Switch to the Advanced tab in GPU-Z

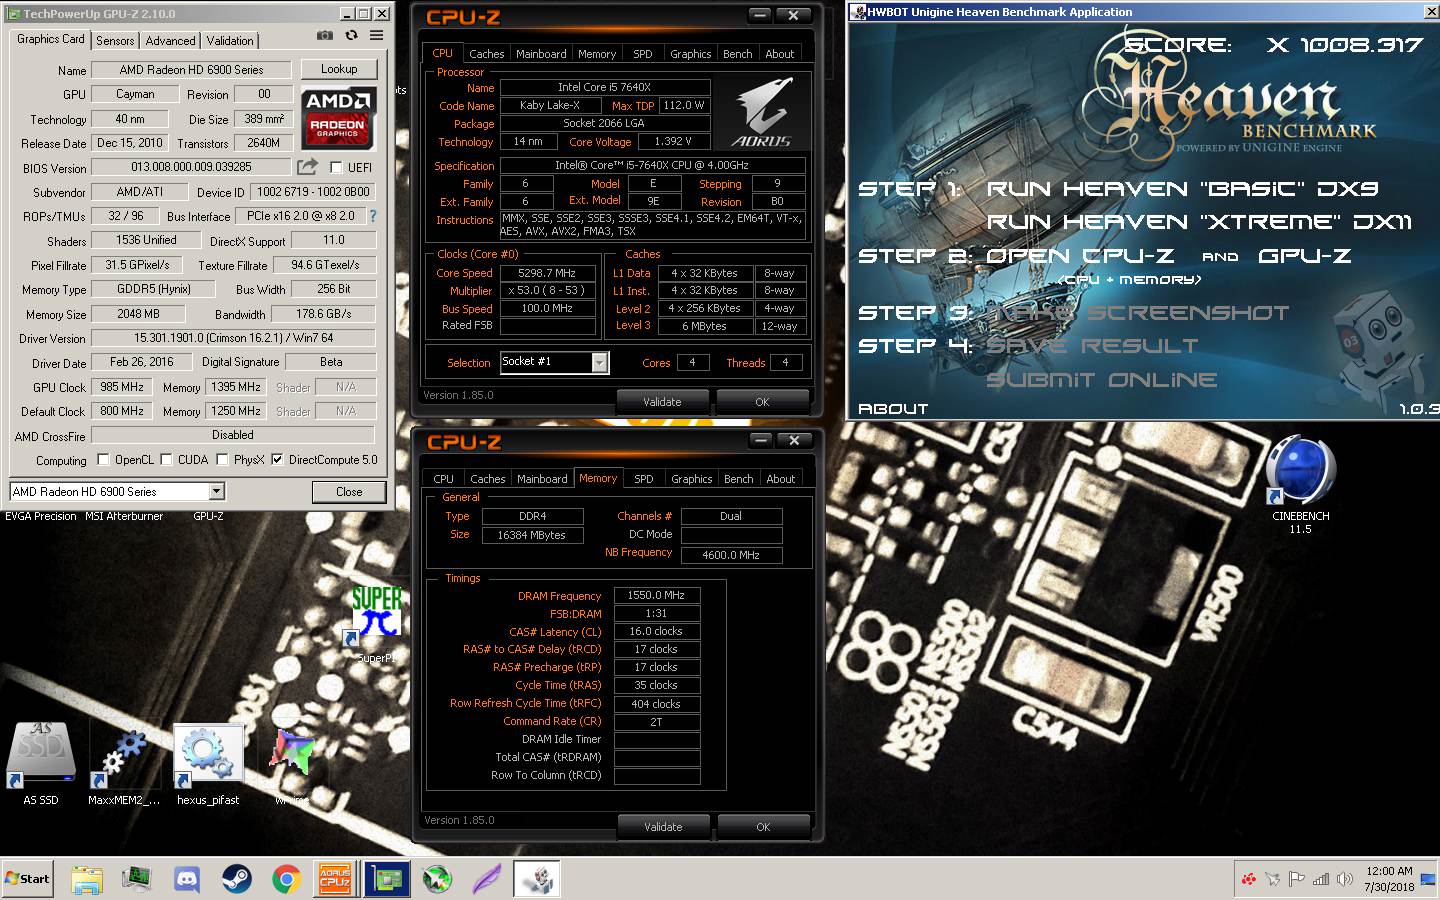(x=170, y=40)
